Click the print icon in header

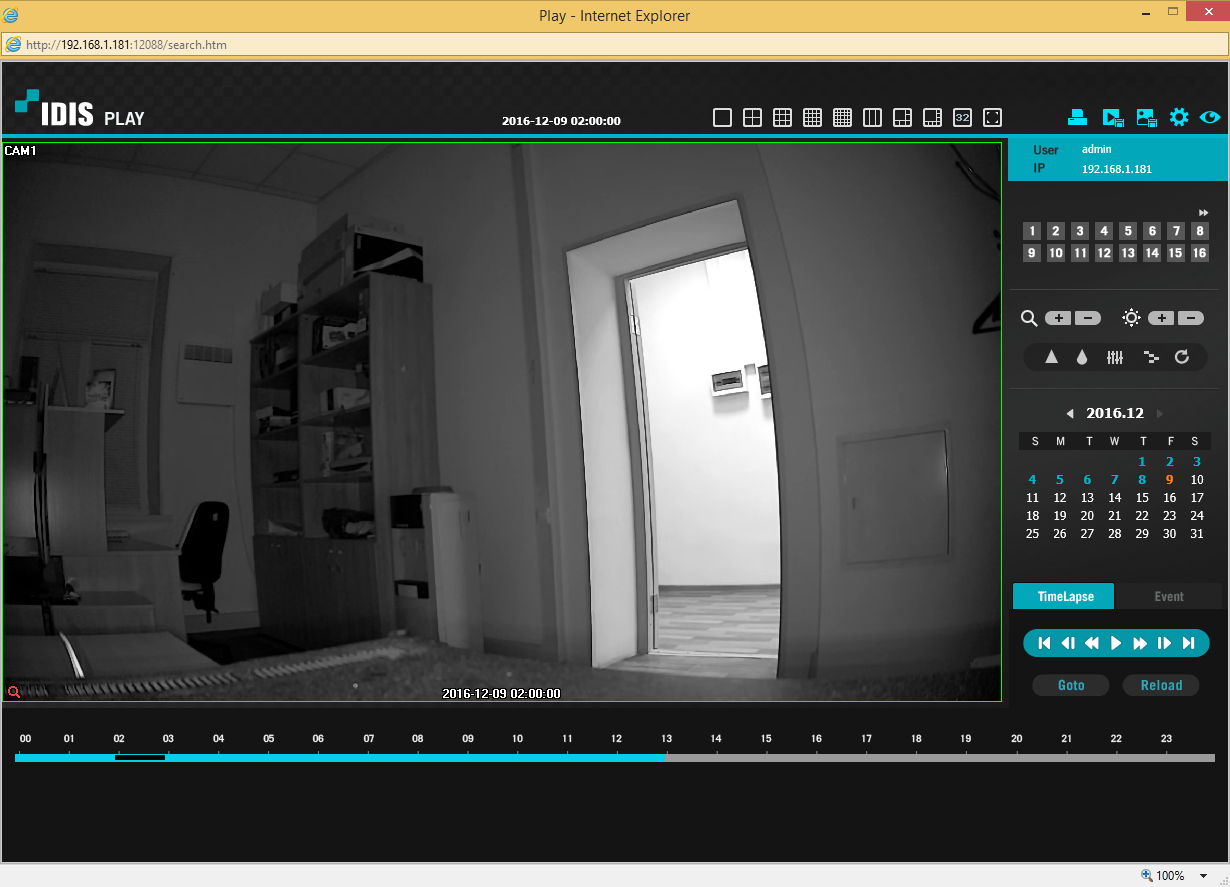(1077, 117)
